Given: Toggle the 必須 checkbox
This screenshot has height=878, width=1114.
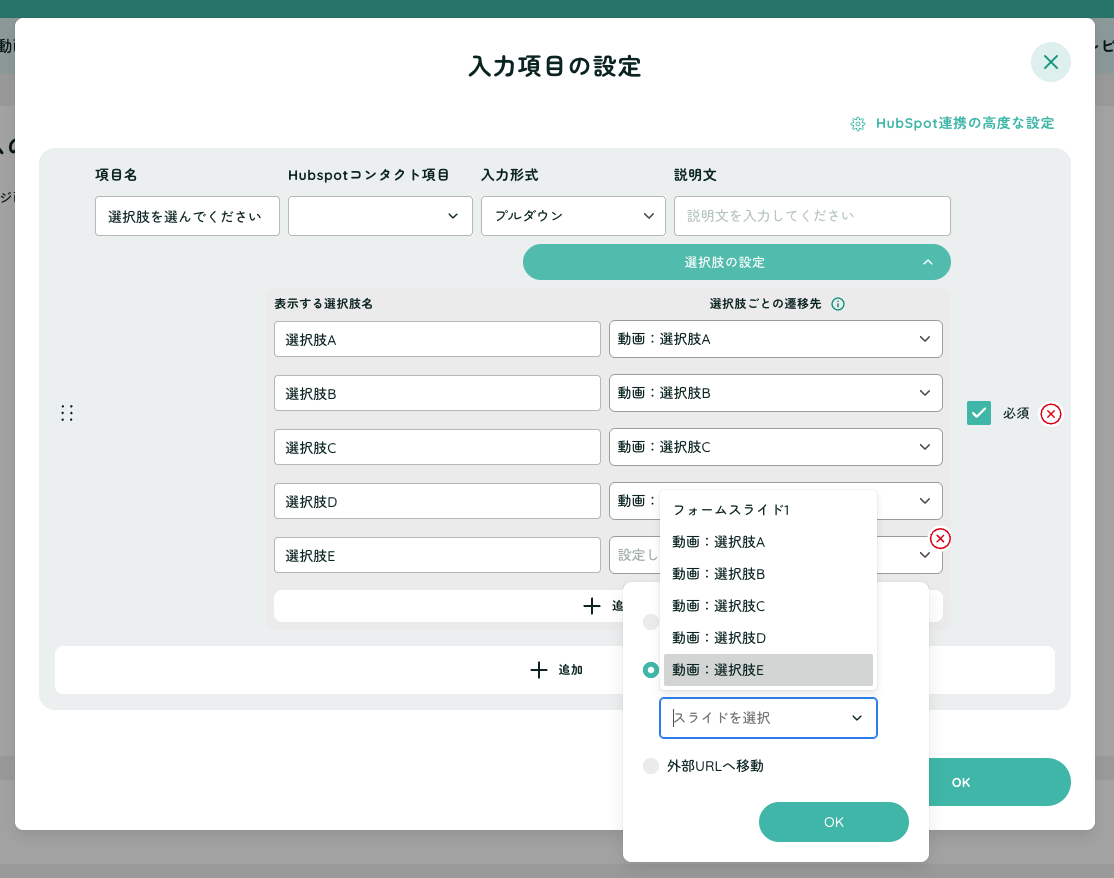Looking at the screenshot, I should pyautogui.click(x=979, y=413).
